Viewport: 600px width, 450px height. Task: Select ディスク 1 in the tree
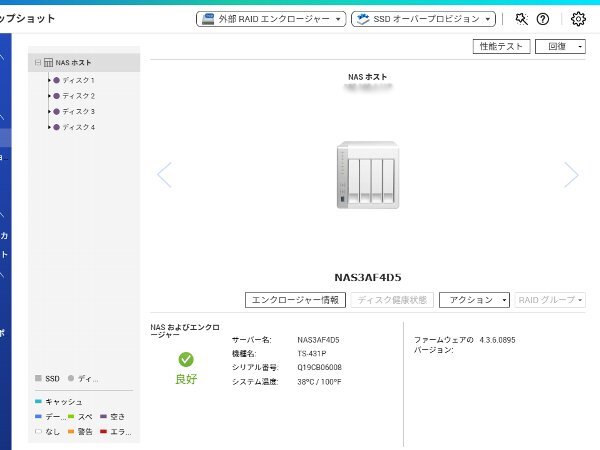pyautogui.click(x=78, y=80)
